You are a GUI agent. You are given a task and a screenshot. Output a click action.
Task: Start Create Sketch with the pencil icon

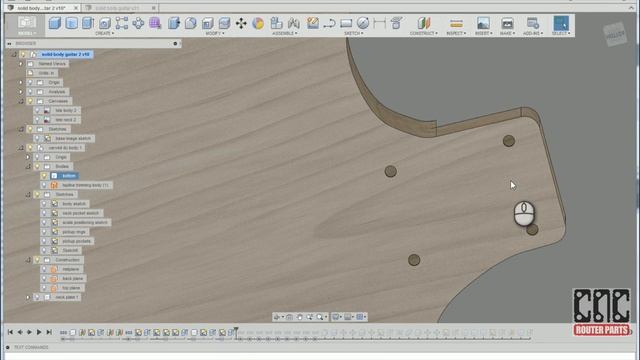coord(313,23)
